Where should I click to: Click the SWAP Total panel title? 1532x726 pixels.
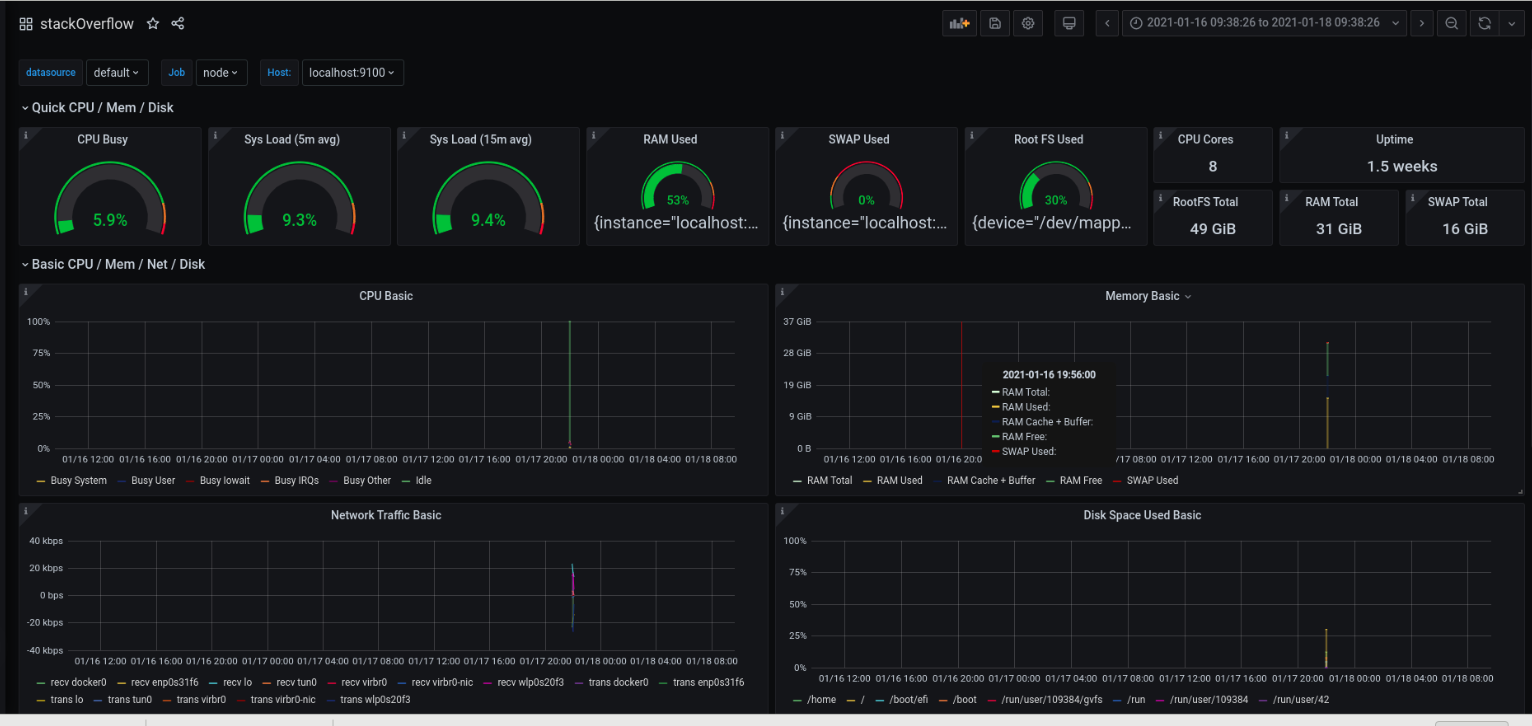(x=1457, y=201)
